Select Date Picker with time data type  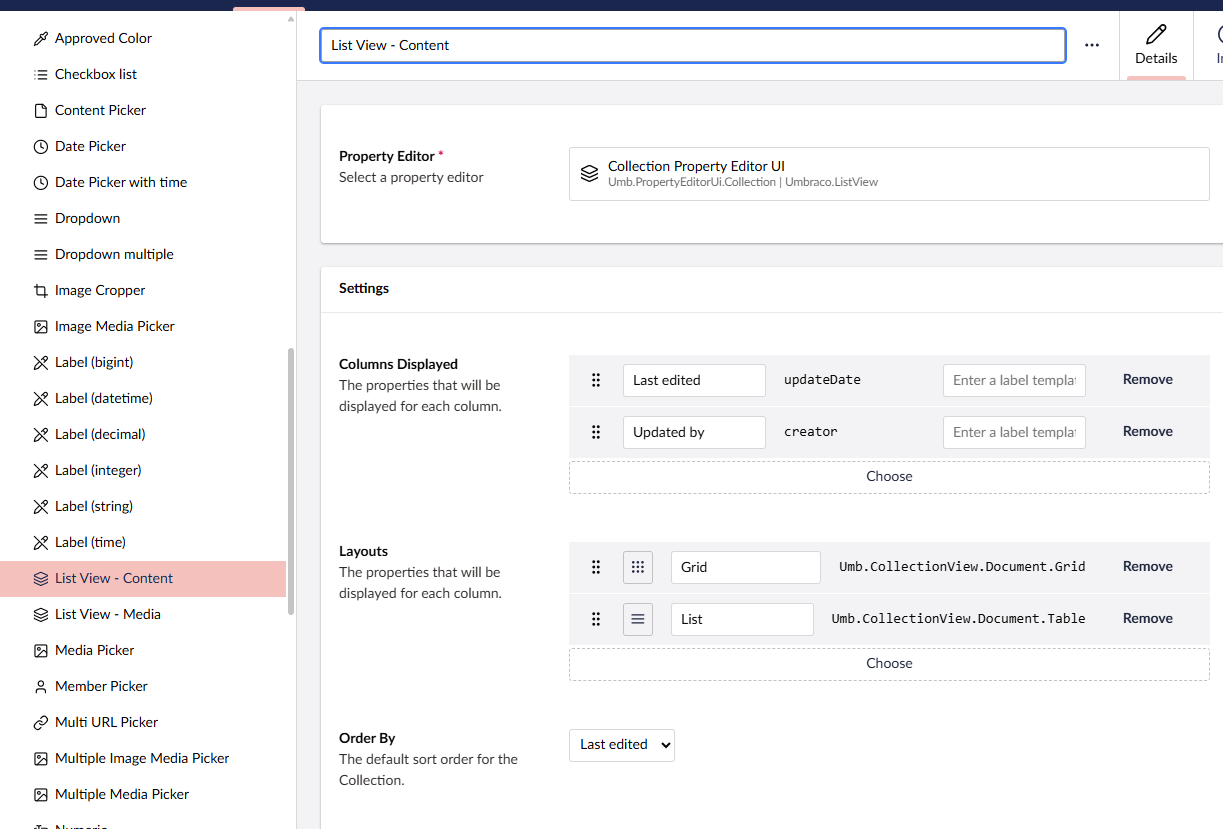click(143, 182)
